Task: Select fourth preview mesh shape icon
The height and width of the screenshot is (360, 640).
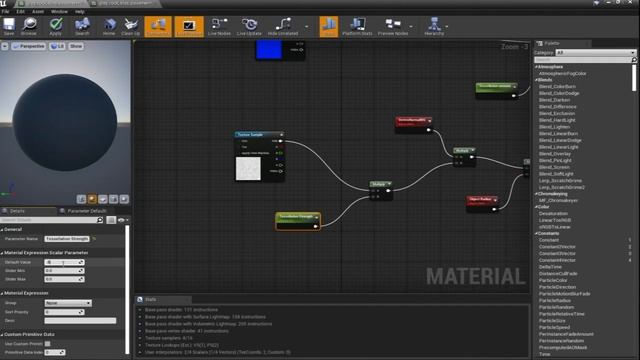Action: pos(113,199)
